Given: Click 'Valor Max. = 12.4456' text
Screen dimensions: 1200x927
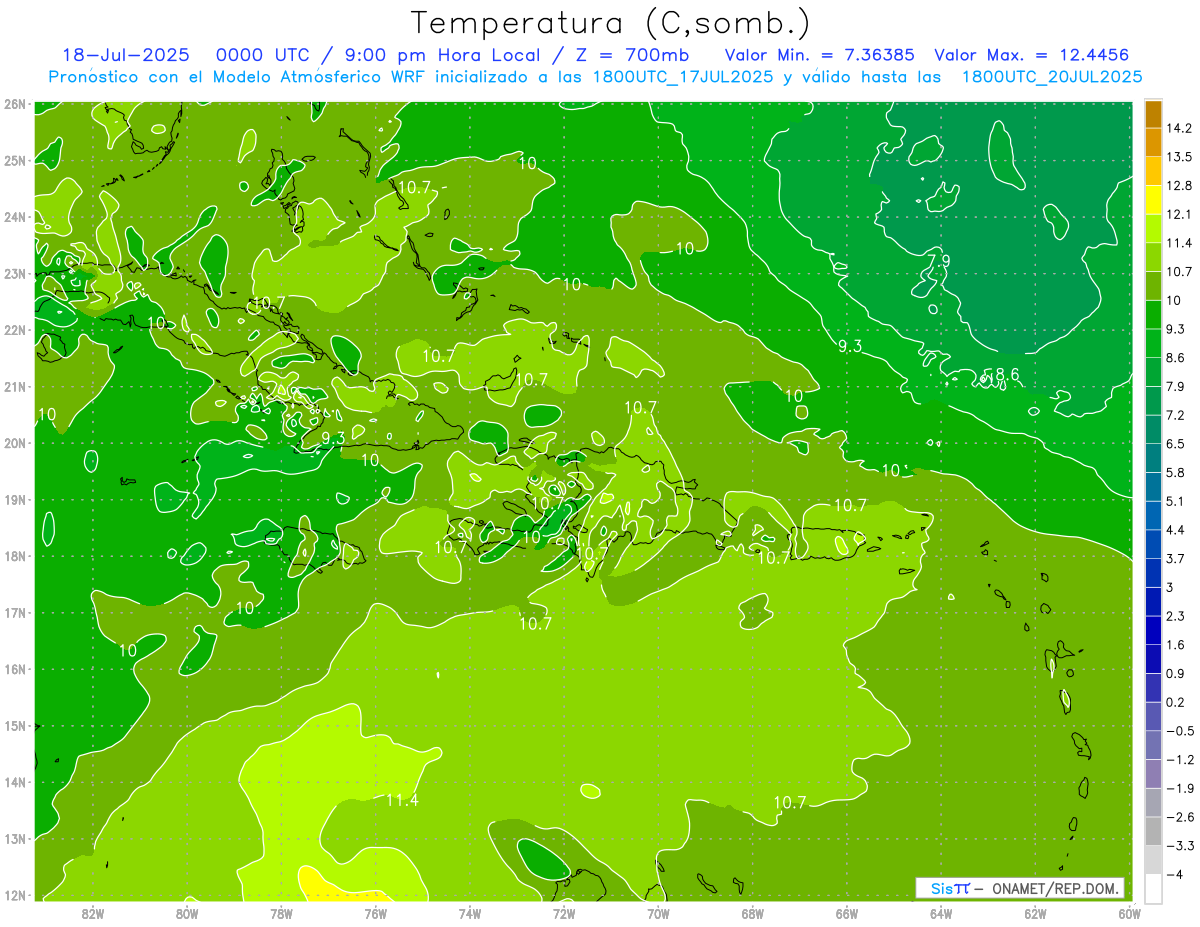Looking at the screenshot, I should click(1031, 55).
